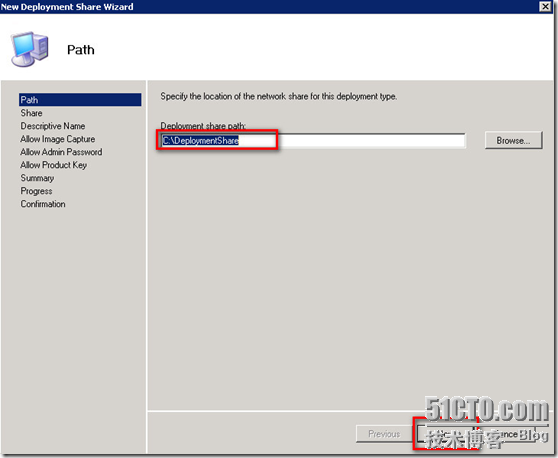Select the Progress step in the sidebar
The height and width of the screenshot is (458, 558).
click(36, 191)
